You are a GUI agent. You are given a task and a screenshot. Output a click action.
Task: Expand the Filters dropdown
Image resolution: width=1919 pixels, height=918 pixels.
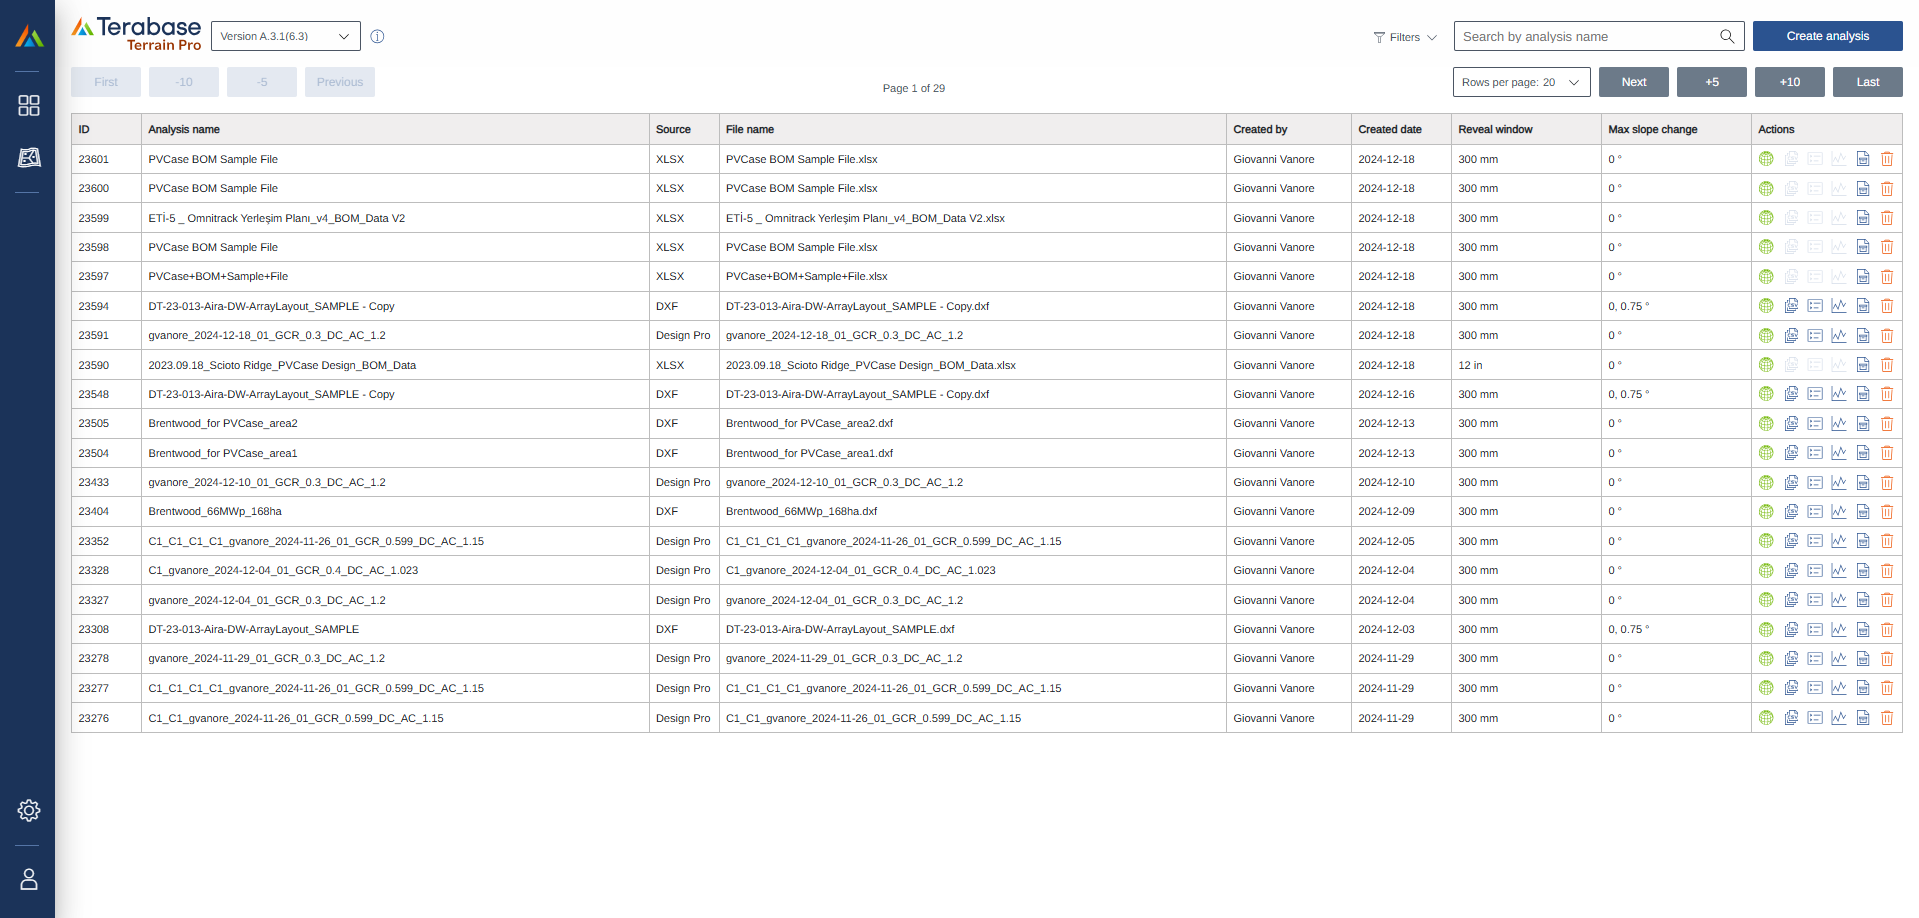click(1404, 37)
